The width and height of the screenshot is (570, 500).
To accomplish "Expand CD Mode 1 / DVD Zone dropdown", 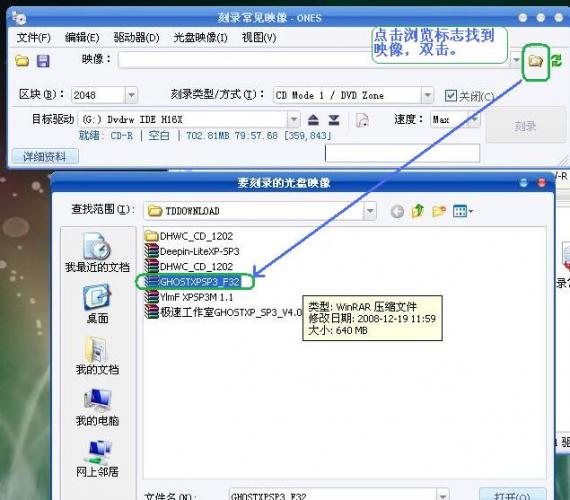I will [428, 95].
